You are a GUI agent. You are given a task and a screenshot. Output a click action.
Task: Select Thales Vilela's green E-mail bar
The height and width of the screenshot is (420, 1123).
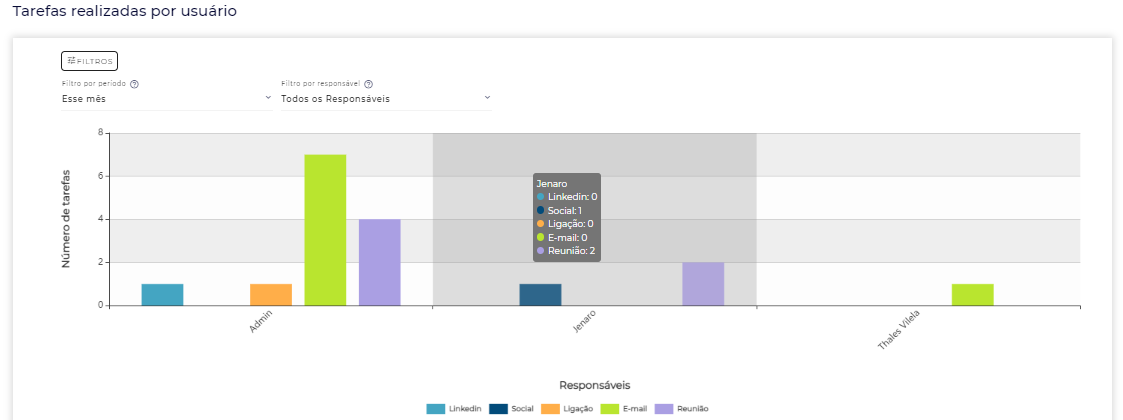(972, 295)
